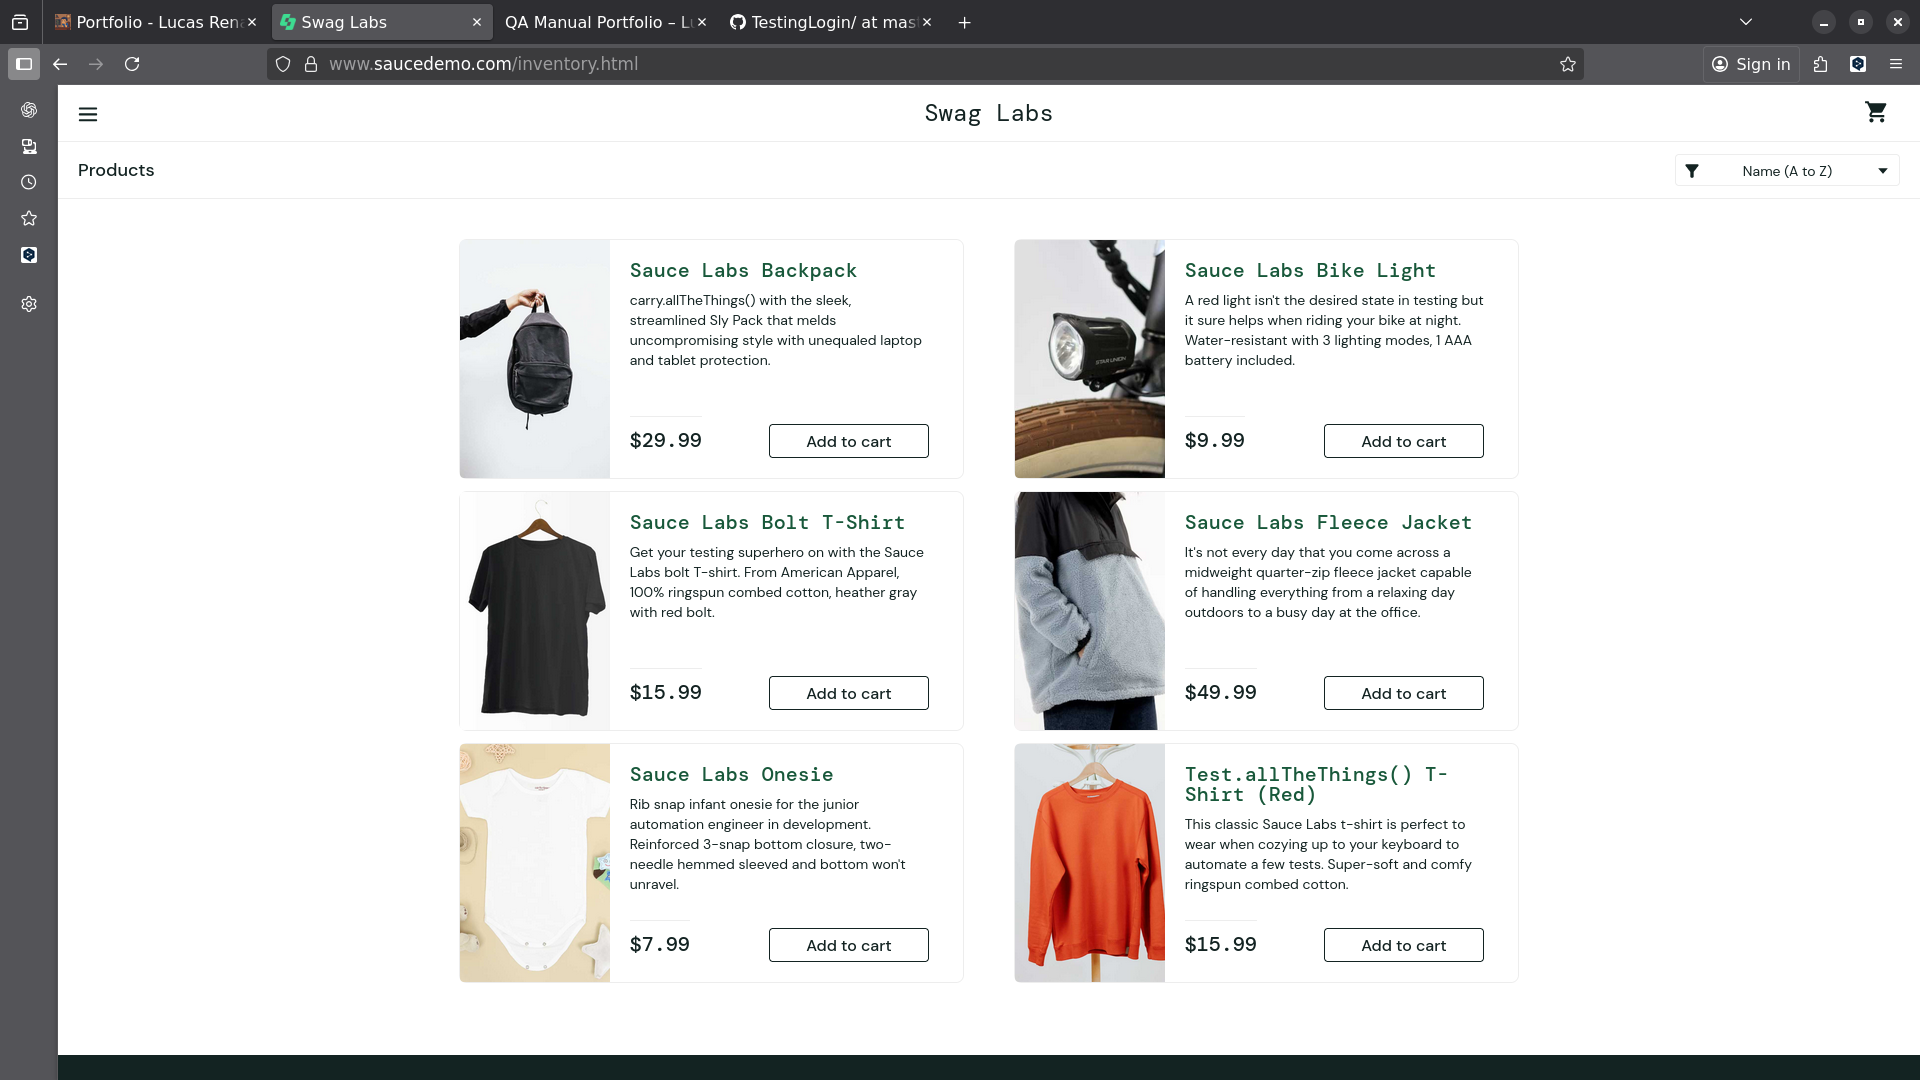This screenshot has width=1920, height=1080.
Task: Open the Firefox application menu
Action: point(1896,64)
